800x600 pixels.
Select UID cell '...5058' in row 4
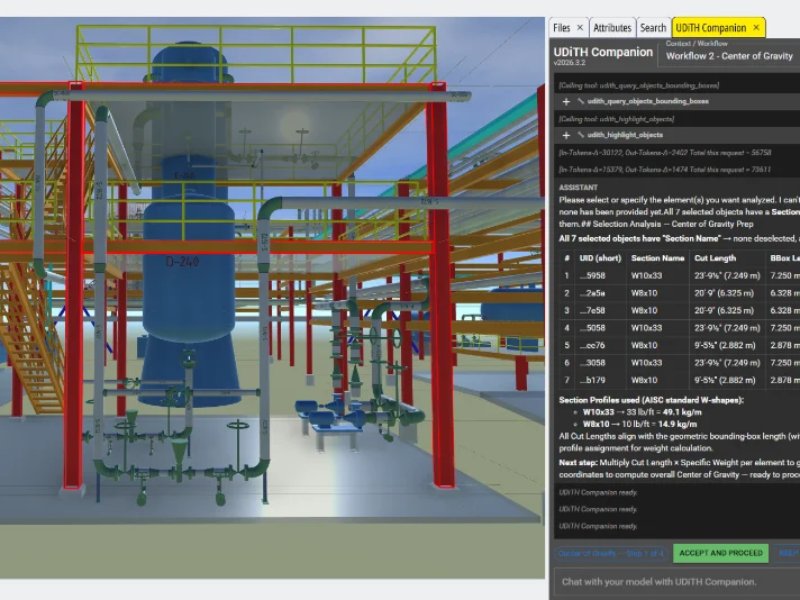[593, 328]
